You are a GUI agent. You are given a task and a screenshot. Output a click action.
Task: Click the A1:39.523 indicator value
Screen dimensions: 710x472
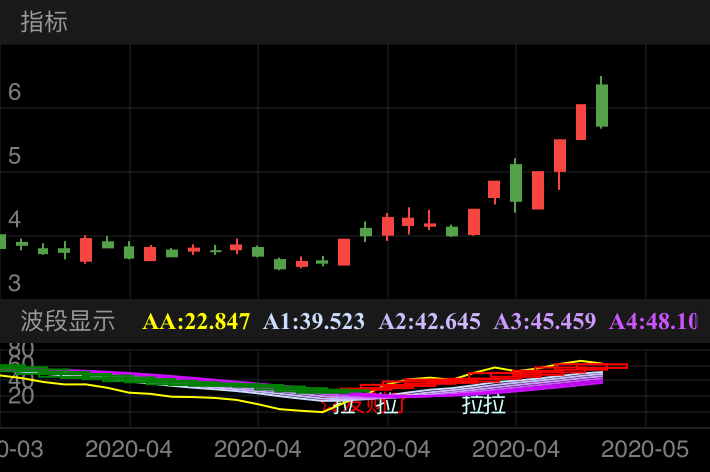[x=314, y=321]
